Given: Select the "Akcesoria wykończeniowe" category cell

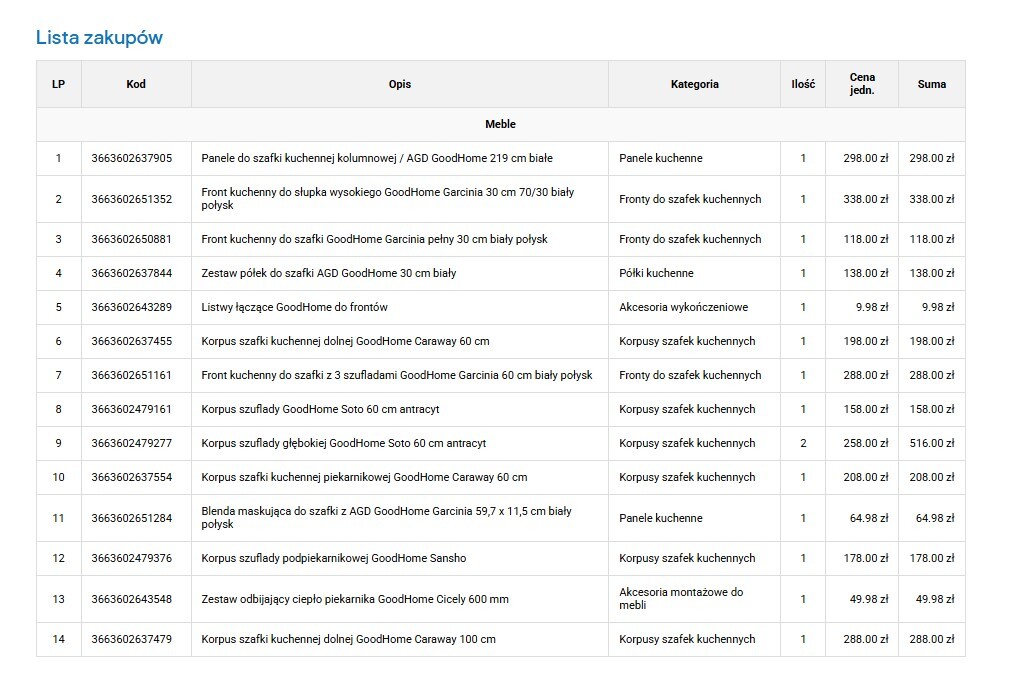Looking at the screenshot, I should [683, 307].
